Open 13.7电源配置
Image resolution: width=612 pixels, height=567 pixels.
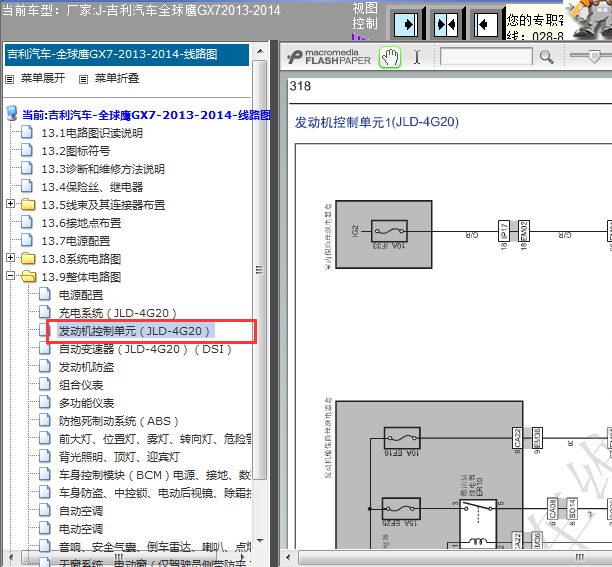click(76, 241)
